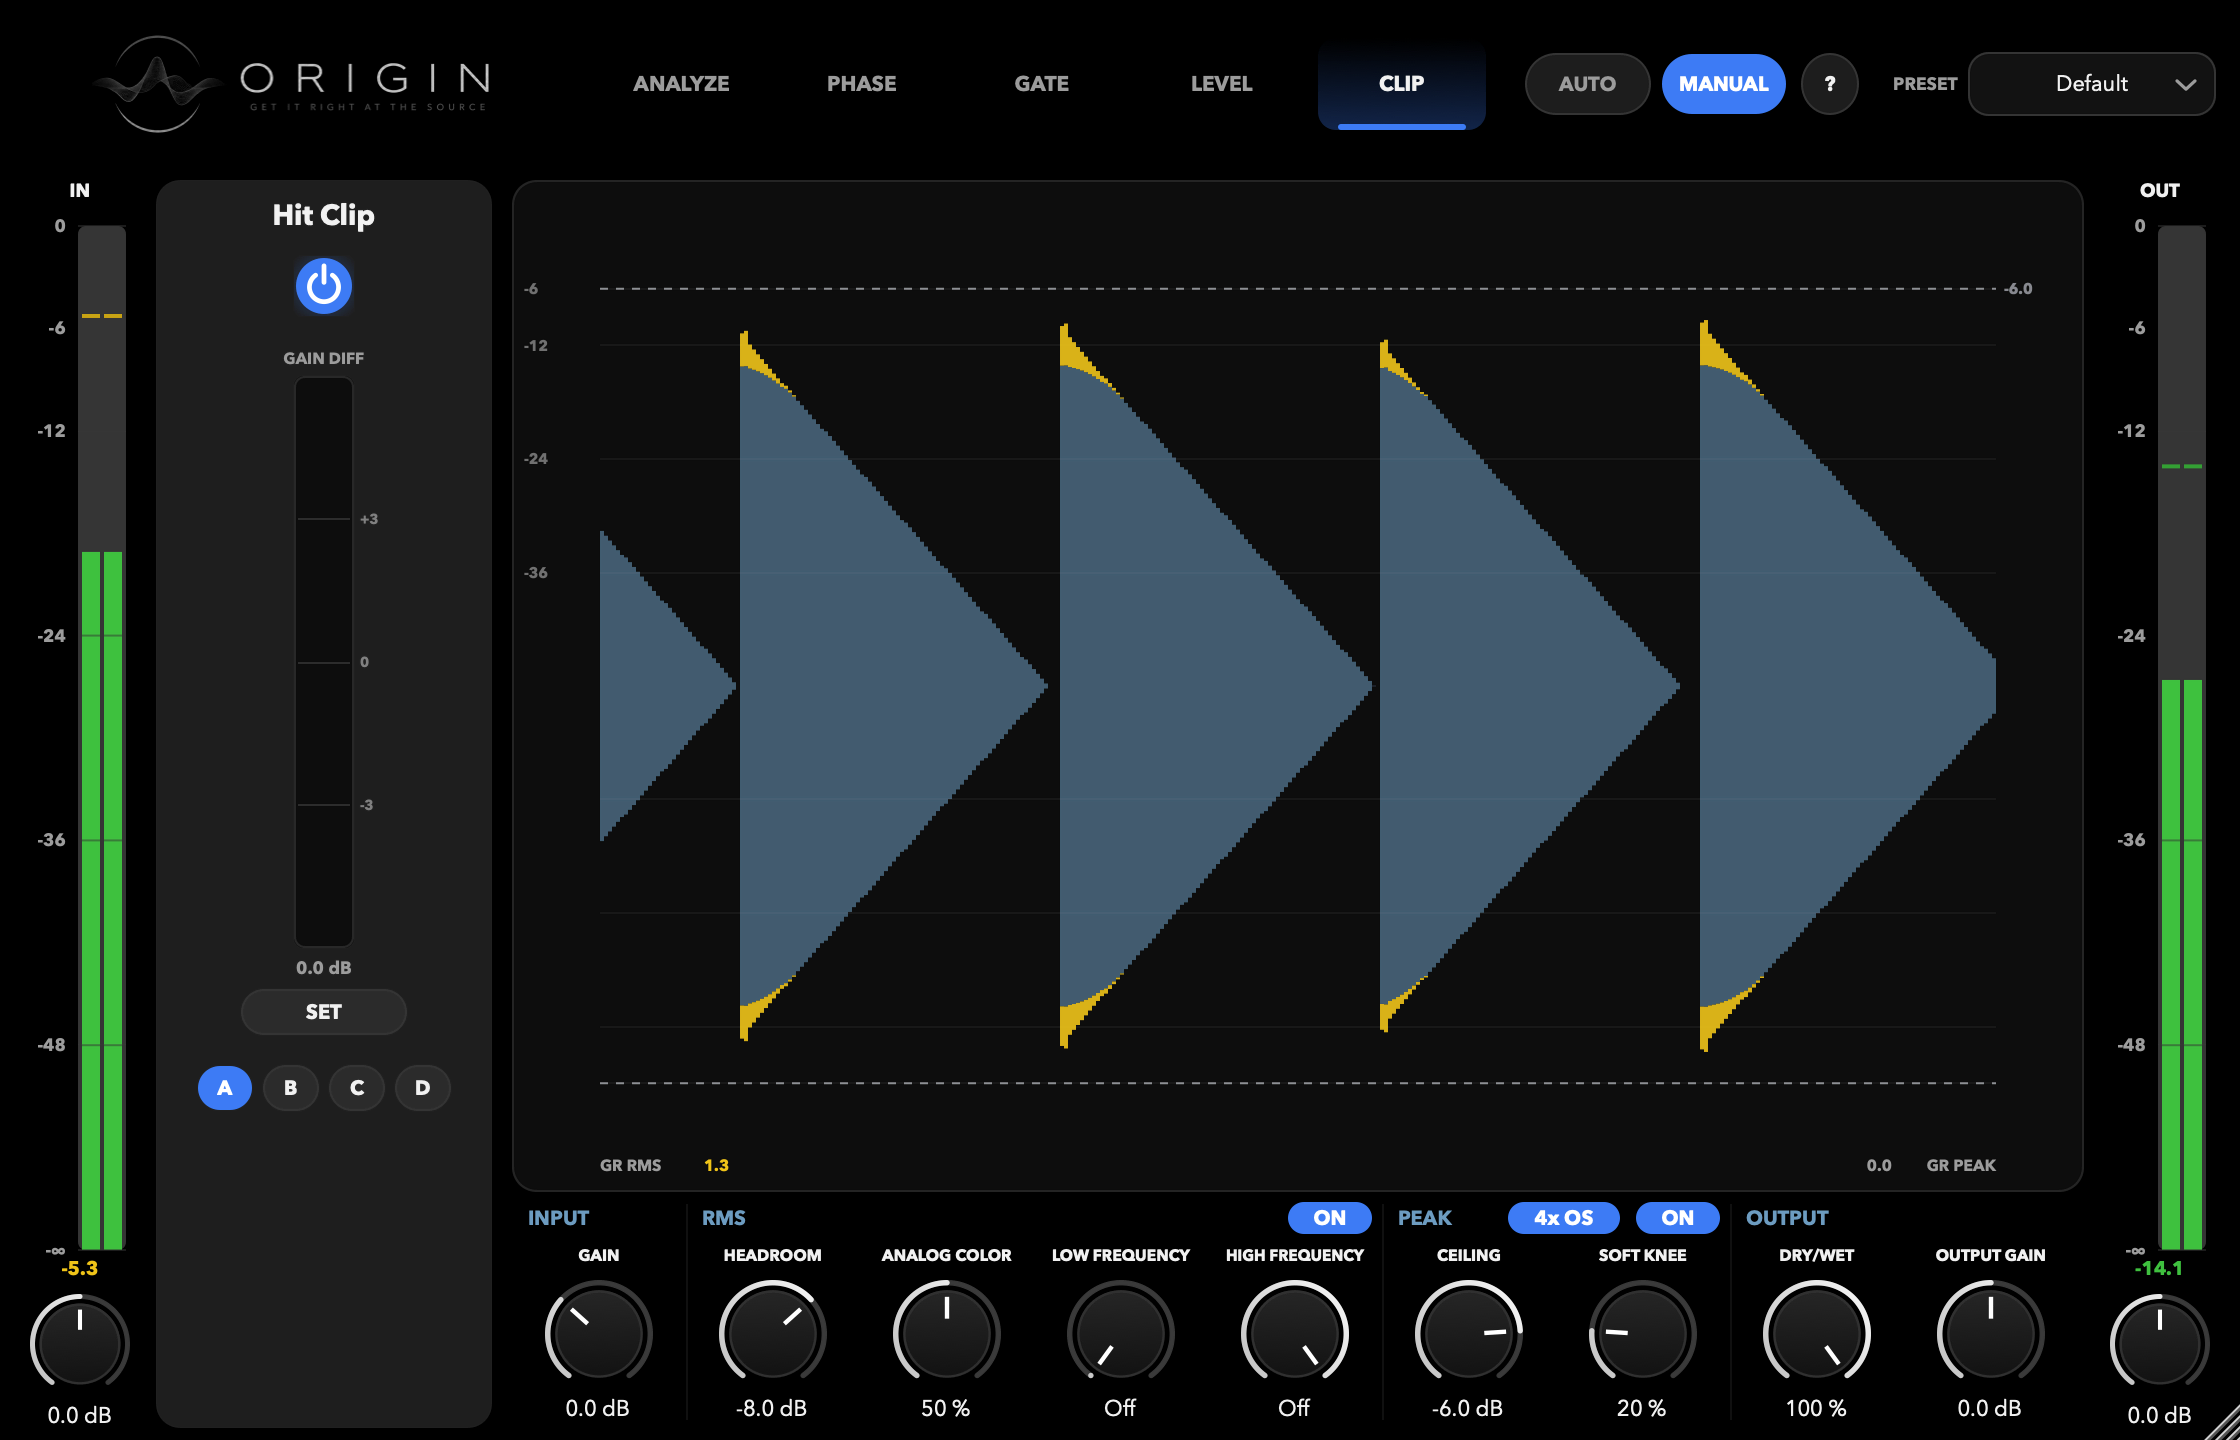Select snapshot D

(x=423, y=1088)
